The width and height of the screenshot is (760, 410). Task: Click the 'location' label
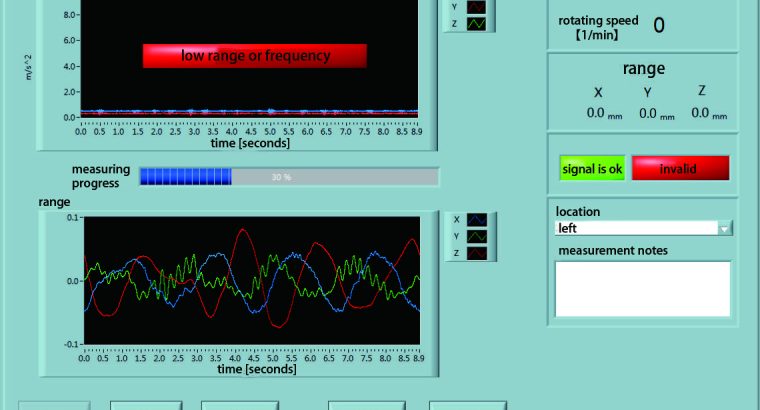click(578, 212)
